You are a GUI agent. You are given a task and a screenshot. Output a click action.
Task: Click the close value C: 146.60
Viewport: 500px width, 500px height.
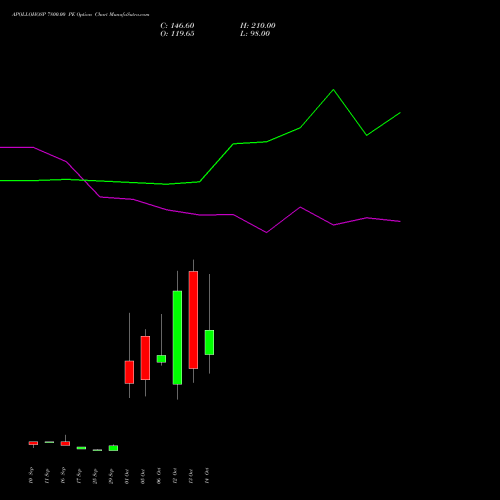(177, 26)
